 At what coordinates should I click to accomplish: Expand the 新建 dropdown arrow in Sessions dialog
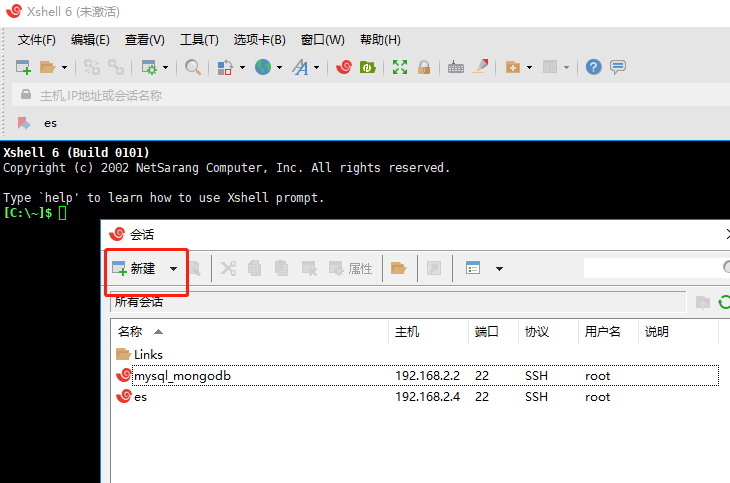(x=173, y=269)
